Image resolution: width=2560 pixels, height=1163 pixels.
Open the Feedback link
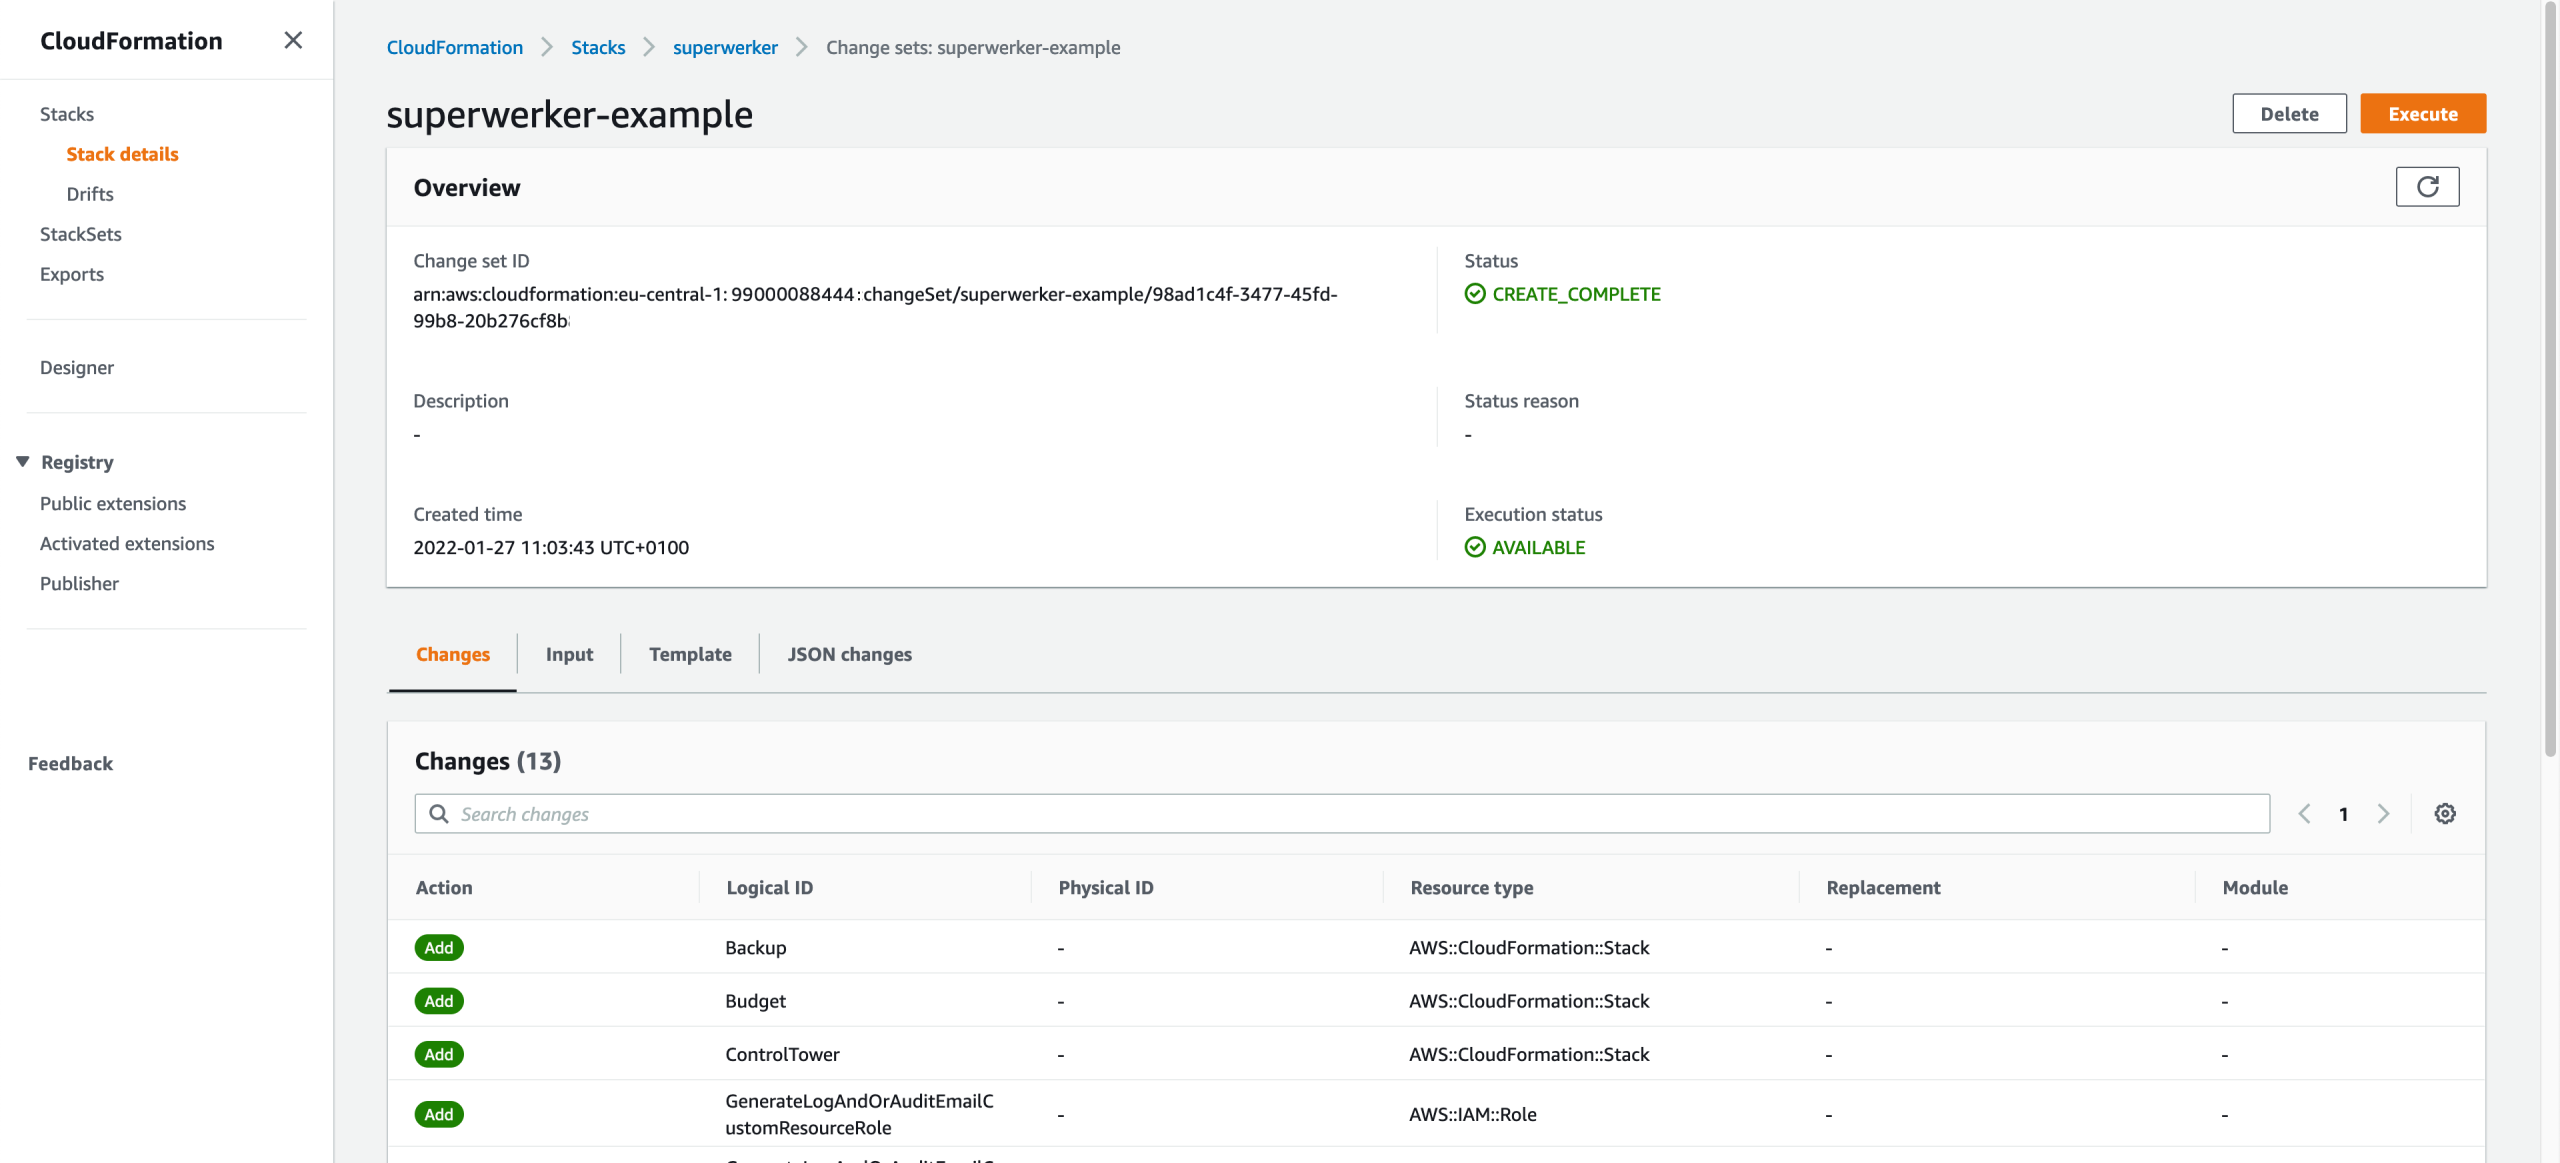tap(70, 764)
